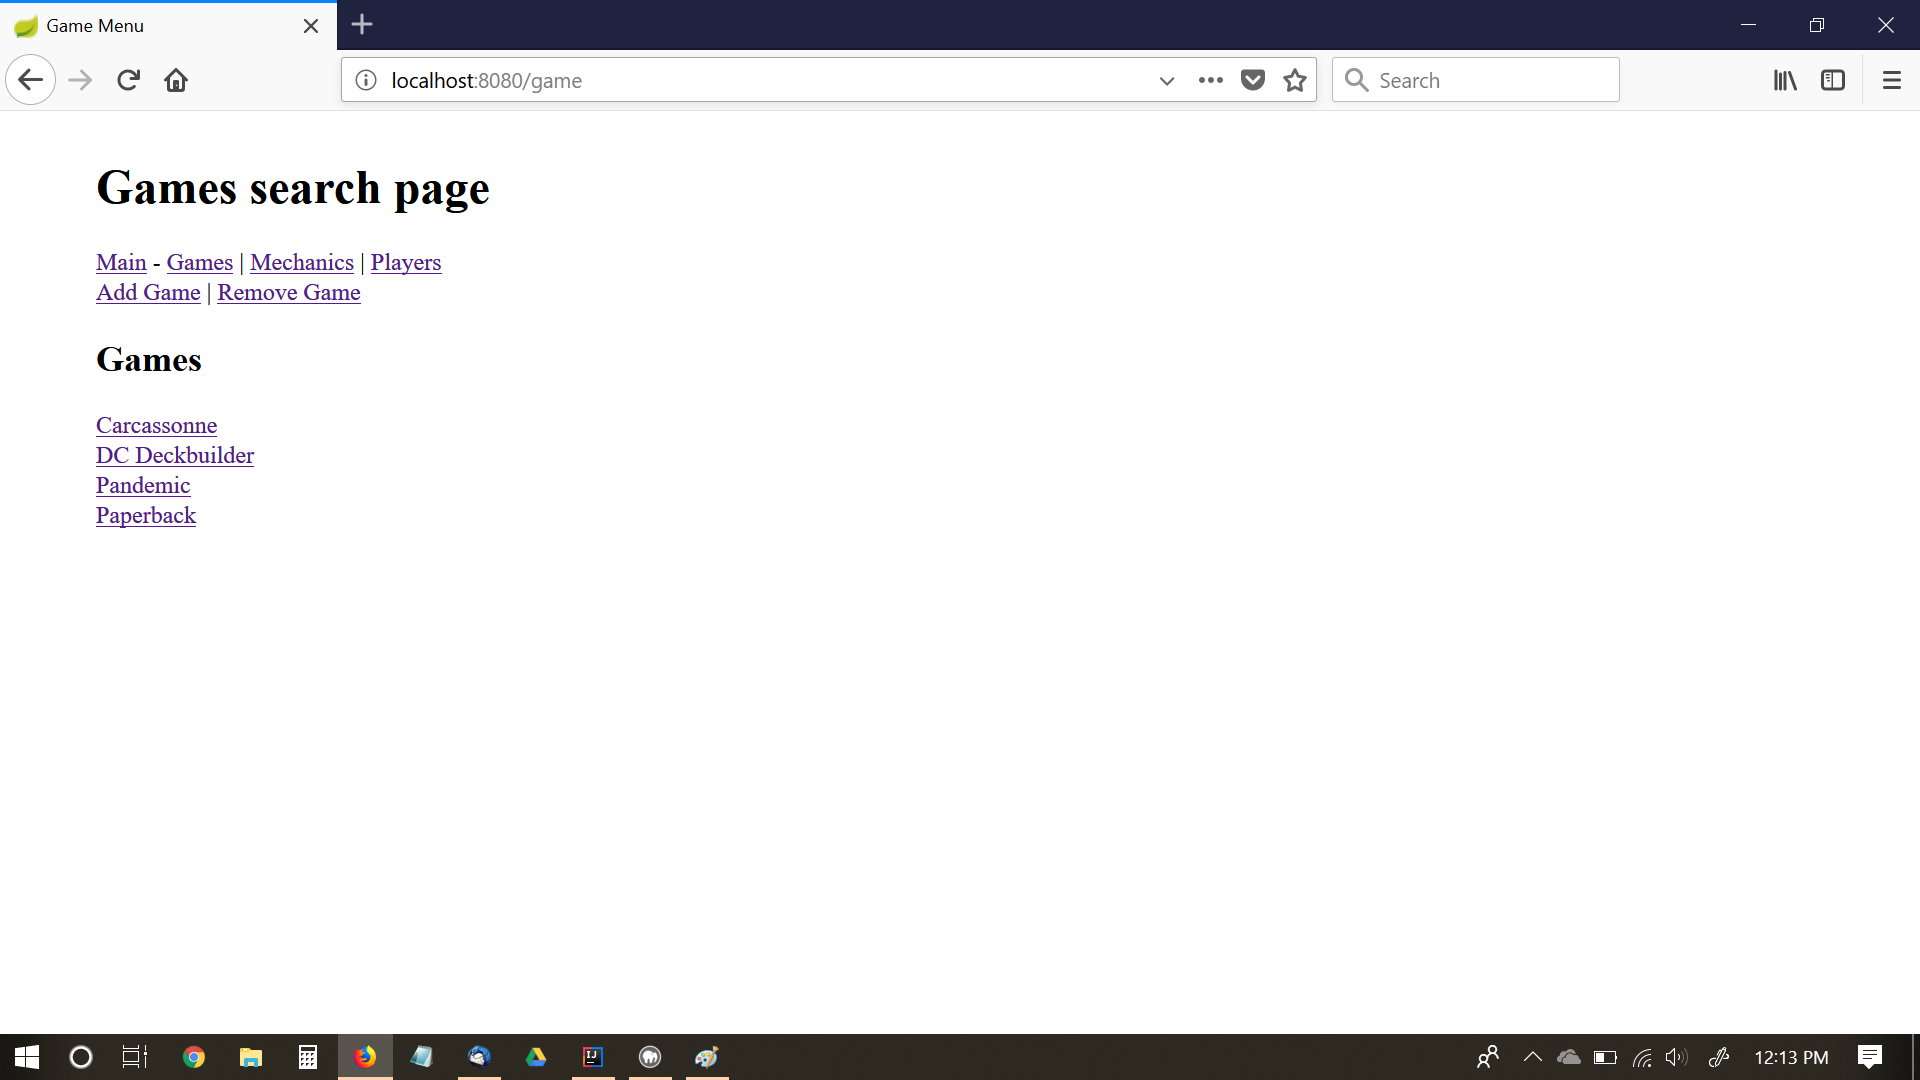Viewport: 1920px width, 1080px height.
Task: Toggle the sidebar view icon
Action: (1833, 80)
